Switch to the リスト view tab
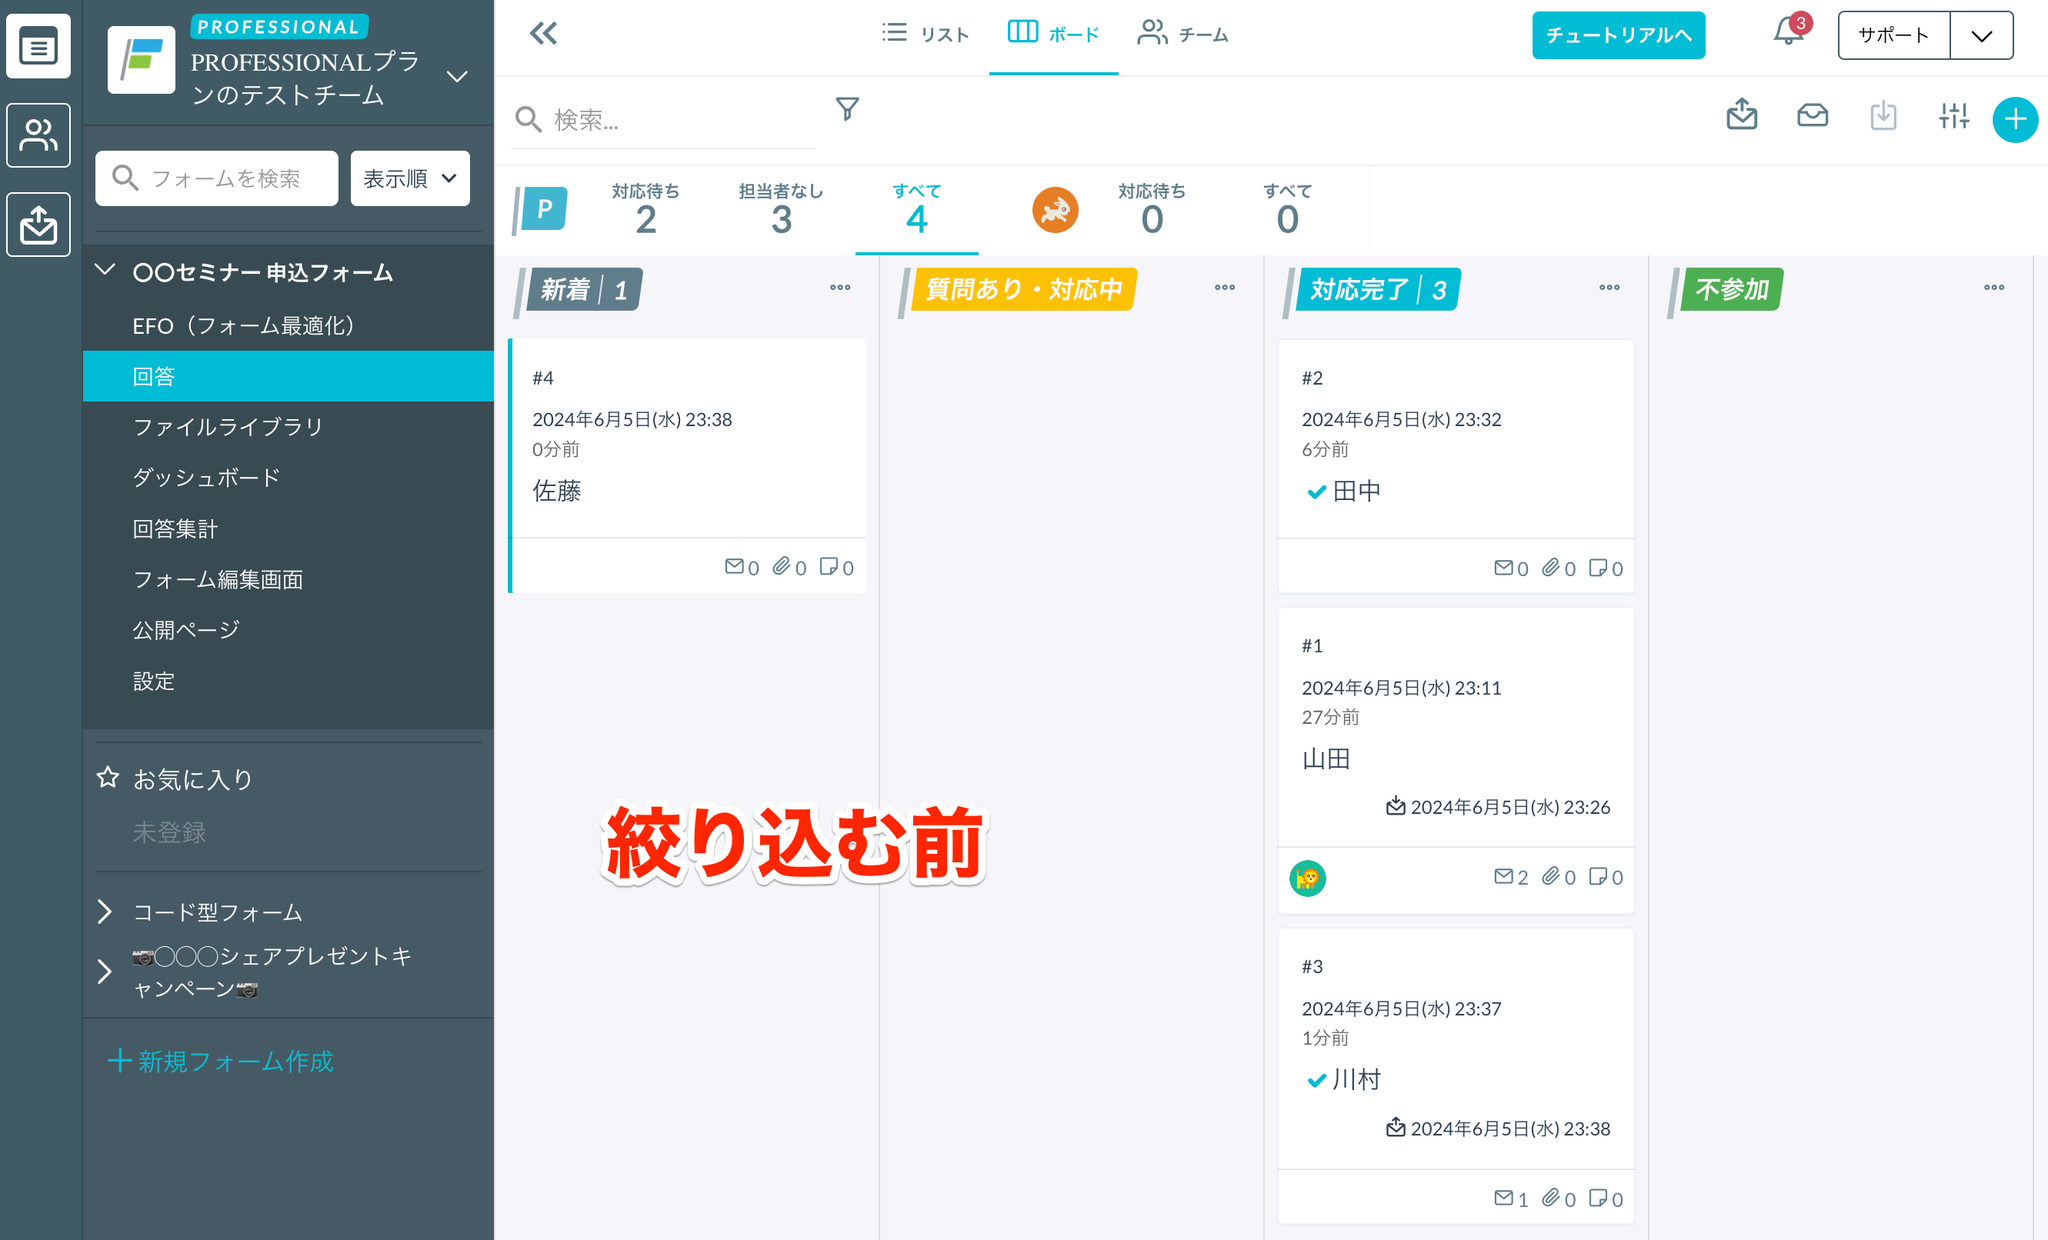The image size is (2048, 1240). (926, 34)
